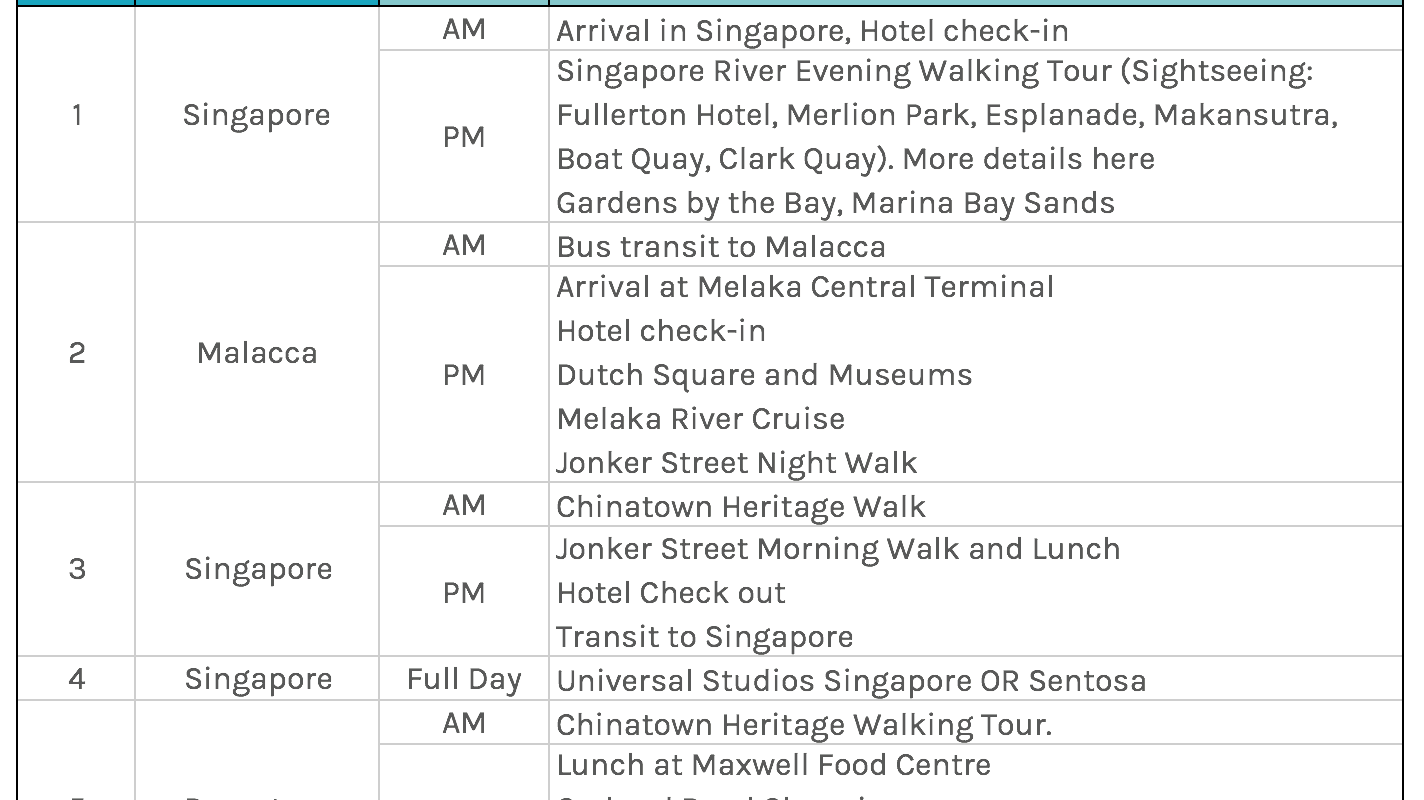The width and height of the screenshot is (1424, 800).
Task: Click the "Chinatown Heritage Walk" cell
Action: point(740,507)
